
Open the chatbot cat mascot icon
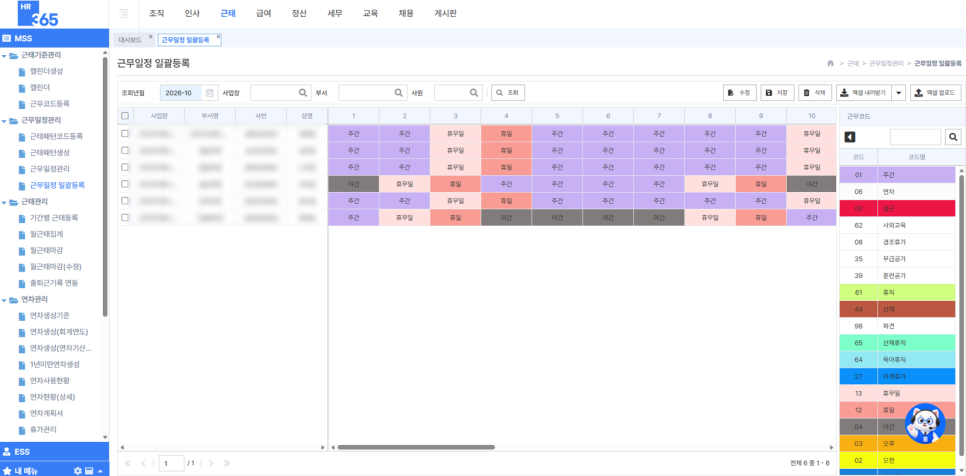925,424
